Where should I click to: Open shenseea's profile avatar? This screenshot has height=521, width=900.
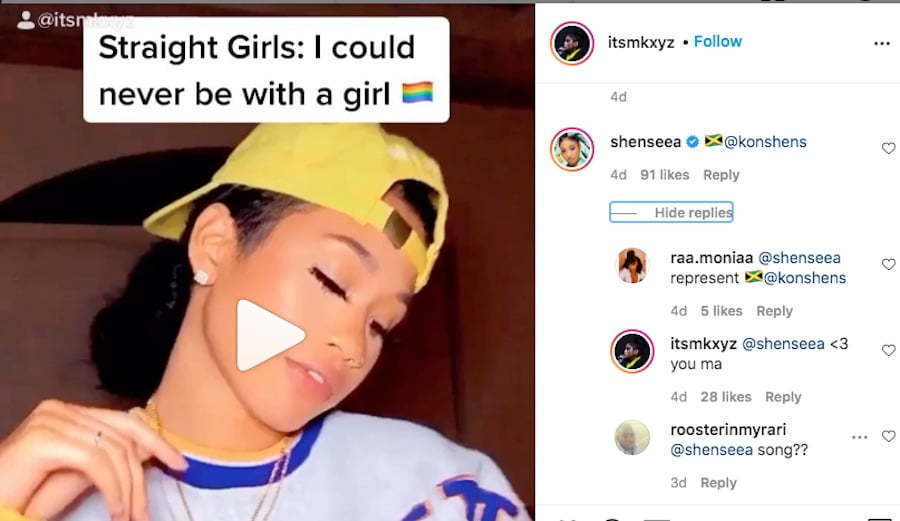coord(572,149)
